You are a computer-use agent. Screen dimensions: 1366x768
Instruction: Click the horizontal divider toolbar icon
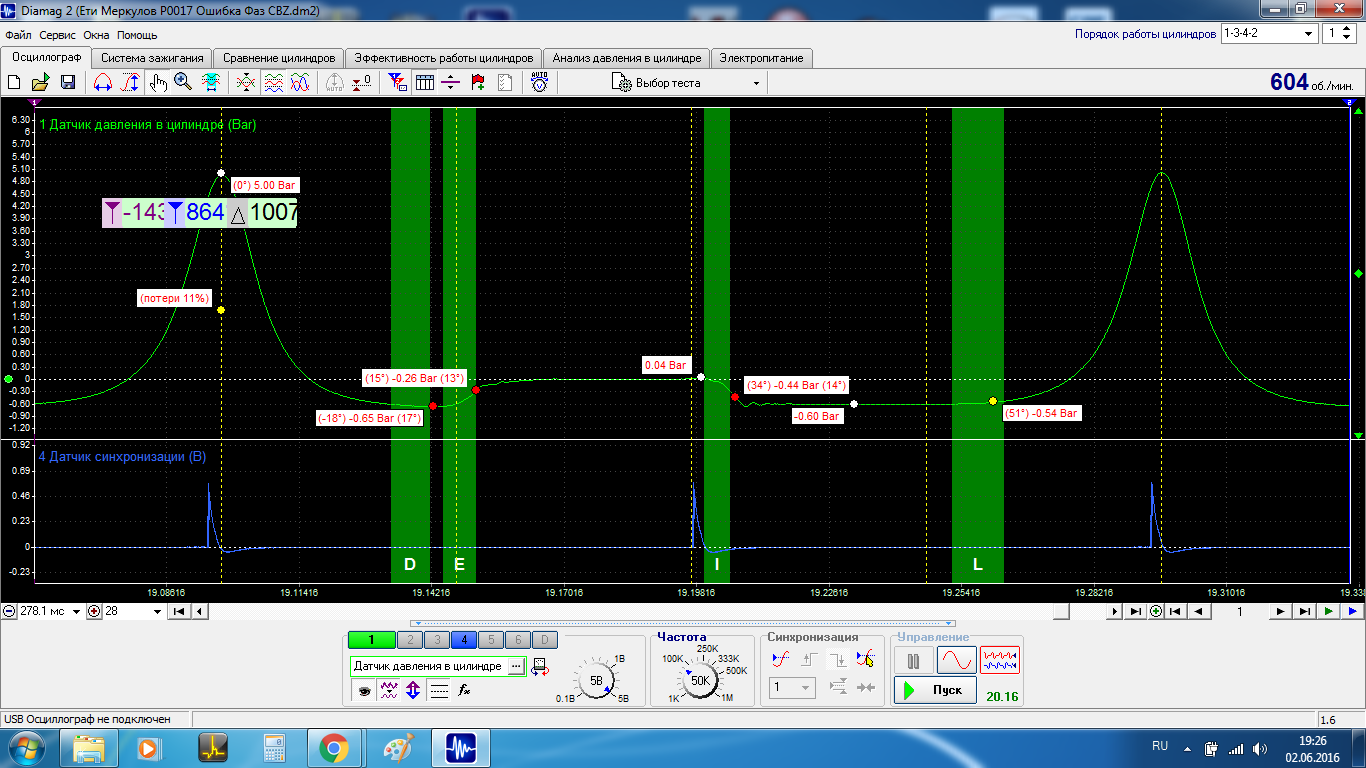[451, 83]
